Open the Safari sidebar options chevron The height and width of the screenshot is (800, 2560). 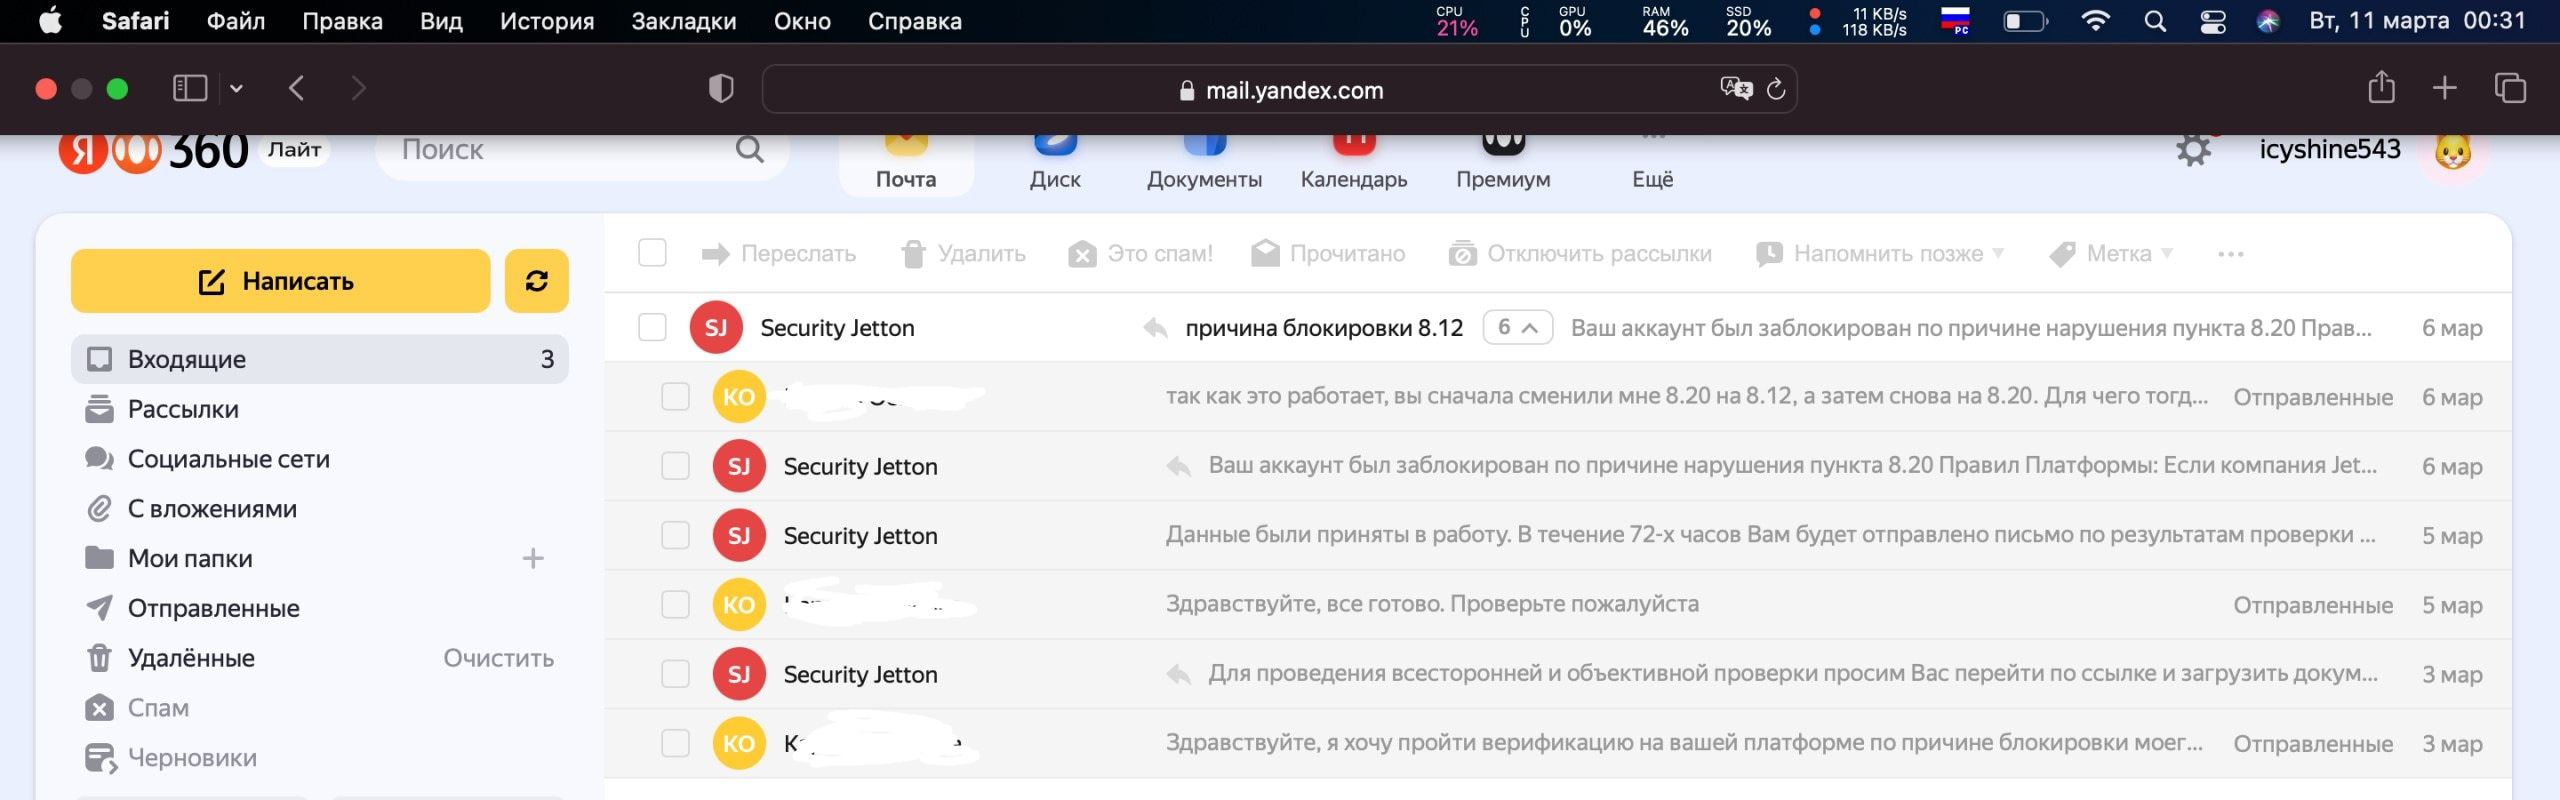[x=236, y=89]
